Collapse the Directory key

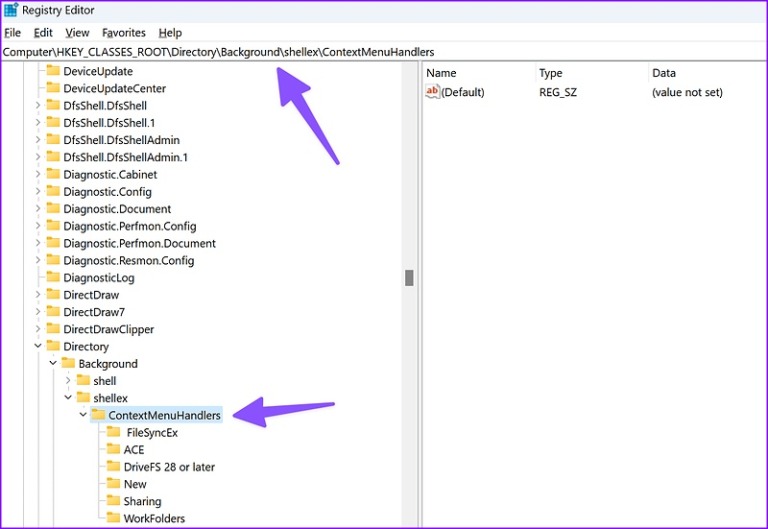(x=38, y=346)
